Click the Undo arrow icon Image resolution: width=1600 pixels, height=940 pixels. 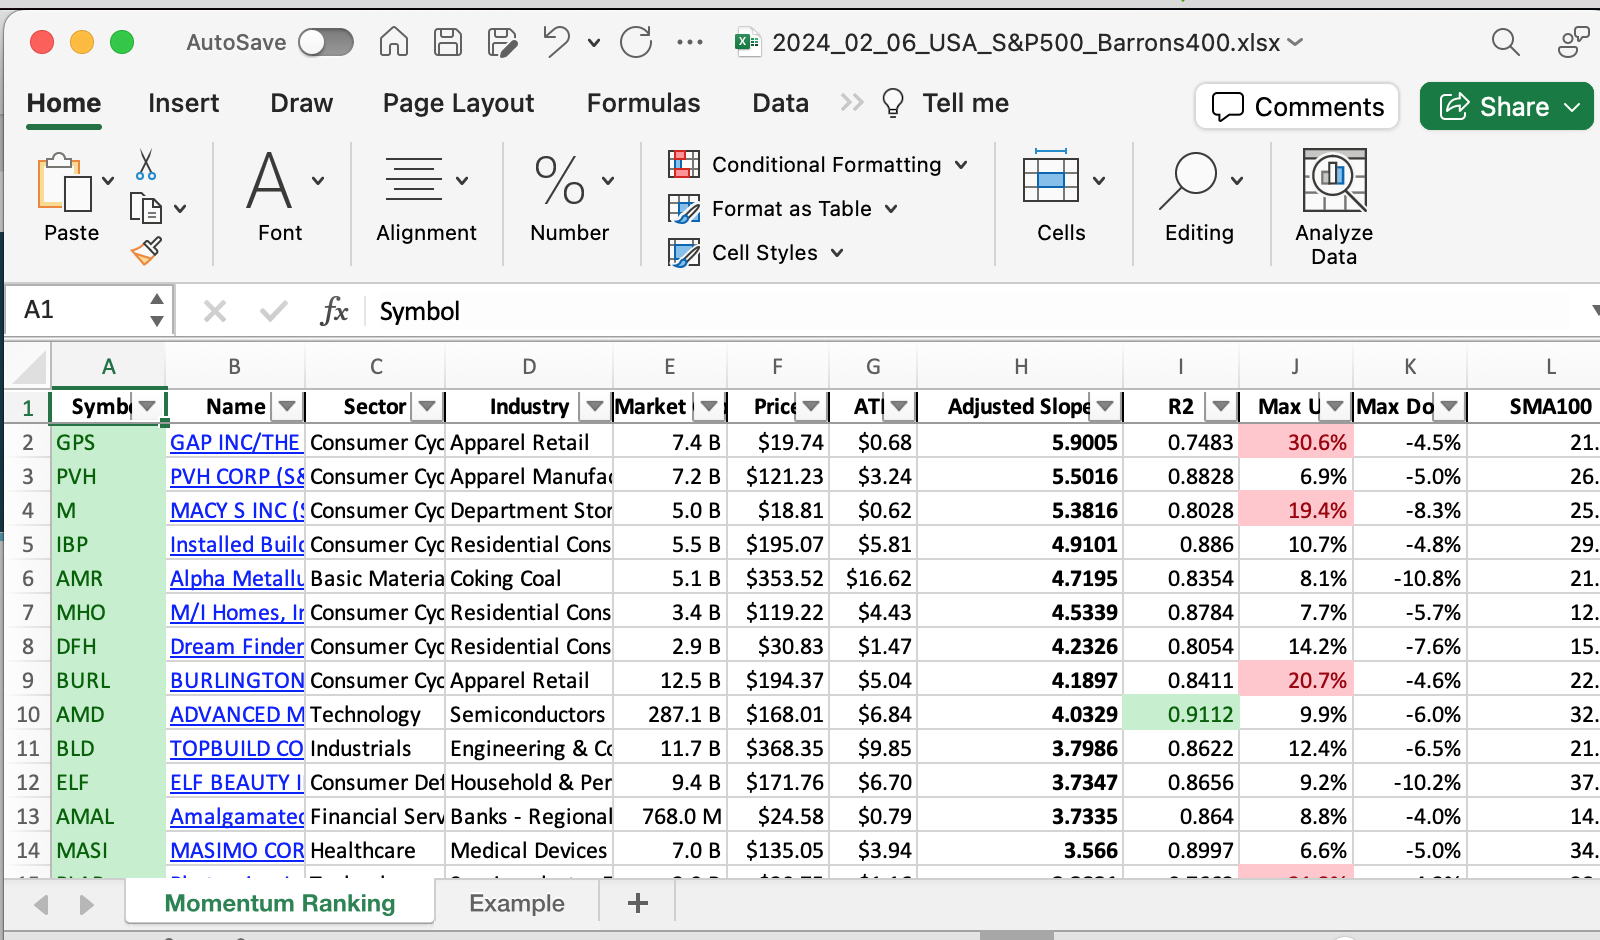click(x=556, y=42)
